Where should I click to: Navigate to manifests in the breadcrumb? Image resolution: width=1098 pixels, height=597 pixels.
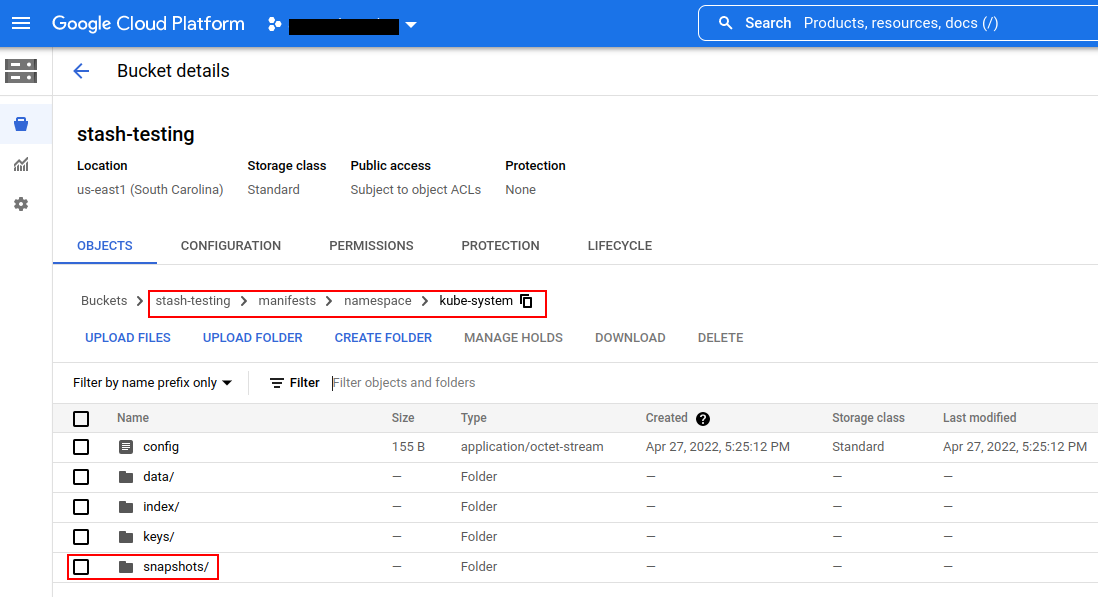(287, 301)
